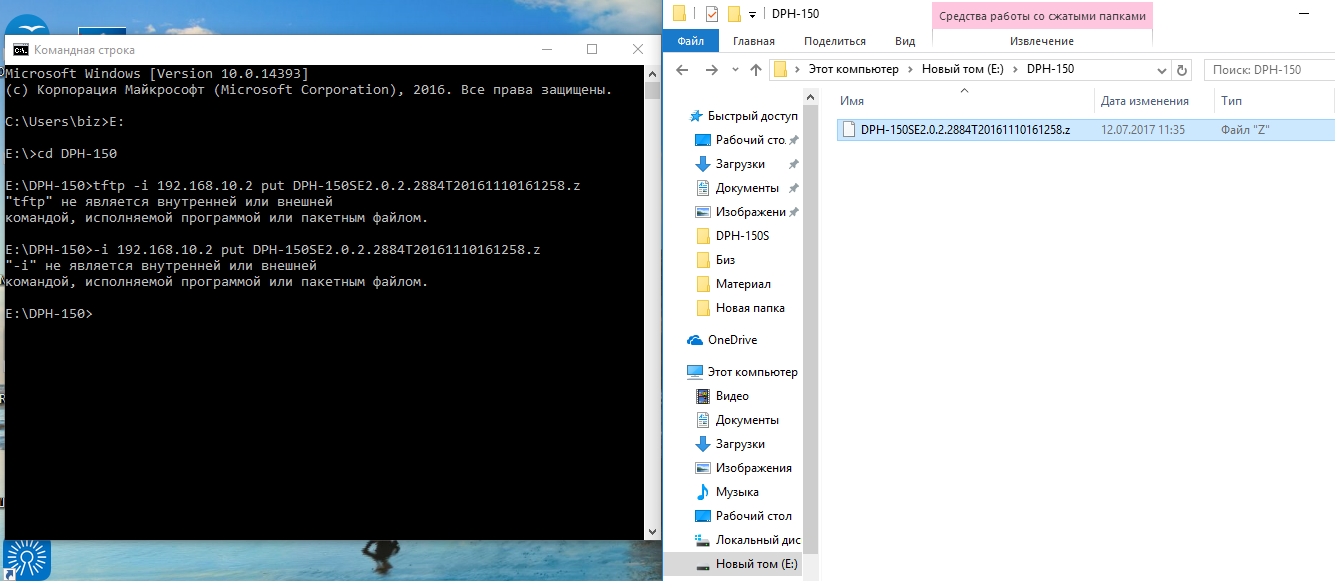1335x581 pixels.
Task: Click the Back navigation arrow in Explorer
Action: click(x=682, y=70)
